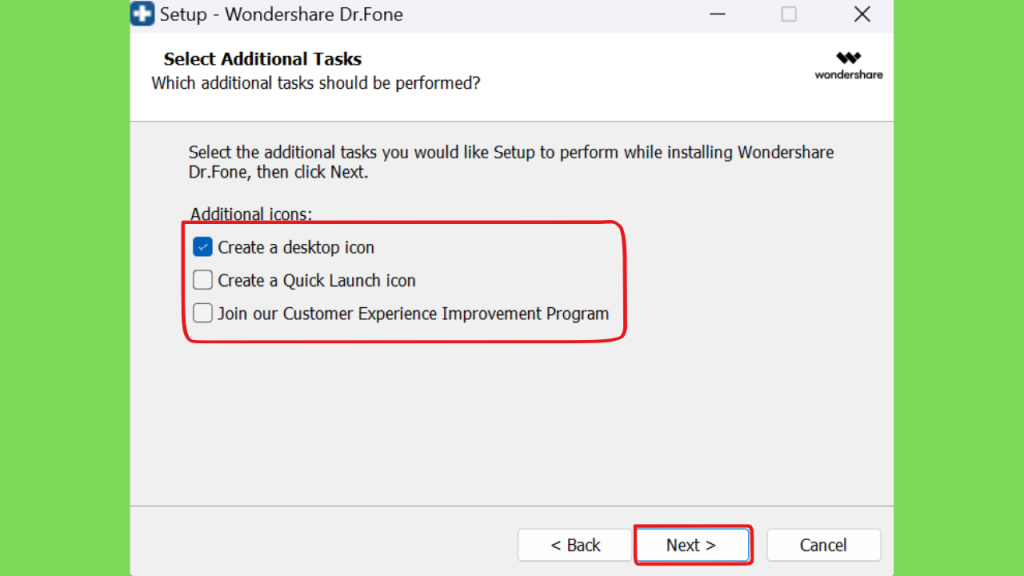This screenshot has height=576, width=1024.
Task: Click the Wondershare logo mark
Action: (x=848, y=58)
